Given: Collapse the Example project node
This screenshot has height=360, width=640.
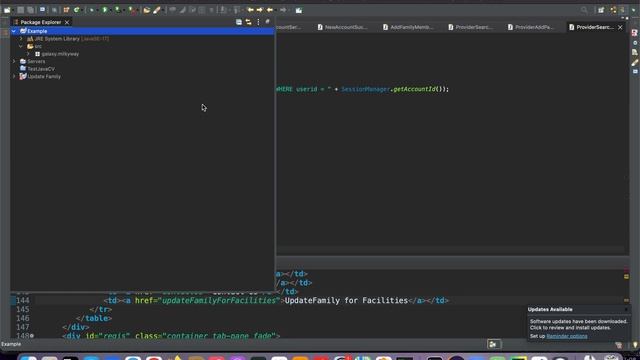Looking at the screenshot, I should (x=14, y=31).
